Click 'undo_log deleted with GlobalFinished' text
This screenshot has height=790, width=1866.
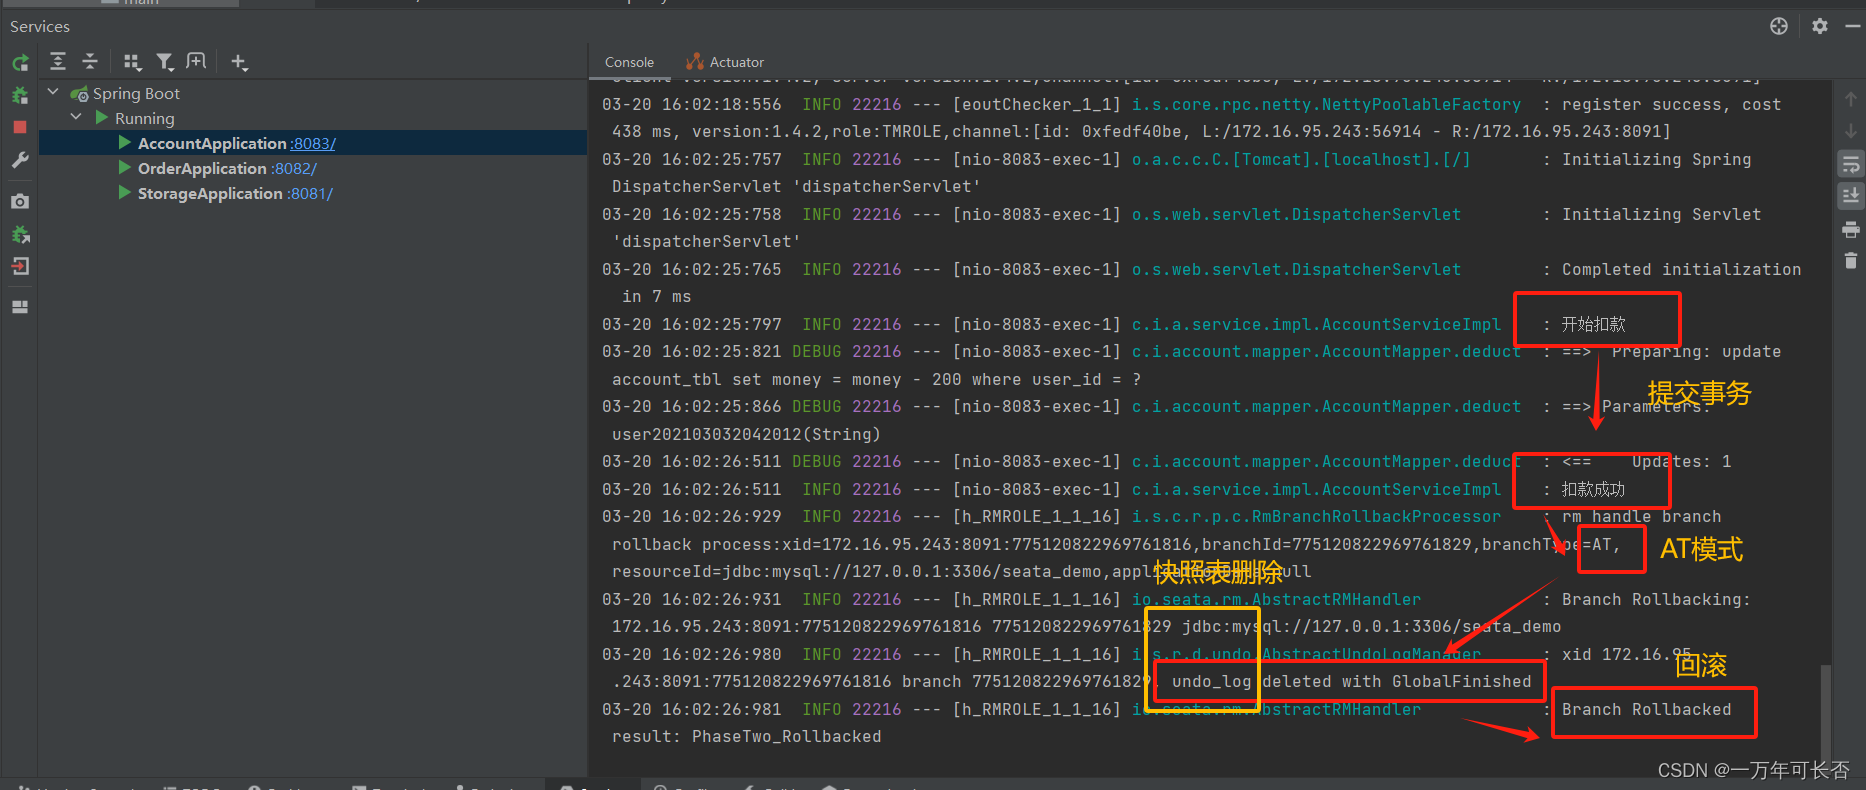pyautogui.click(x=1351, y=682)
